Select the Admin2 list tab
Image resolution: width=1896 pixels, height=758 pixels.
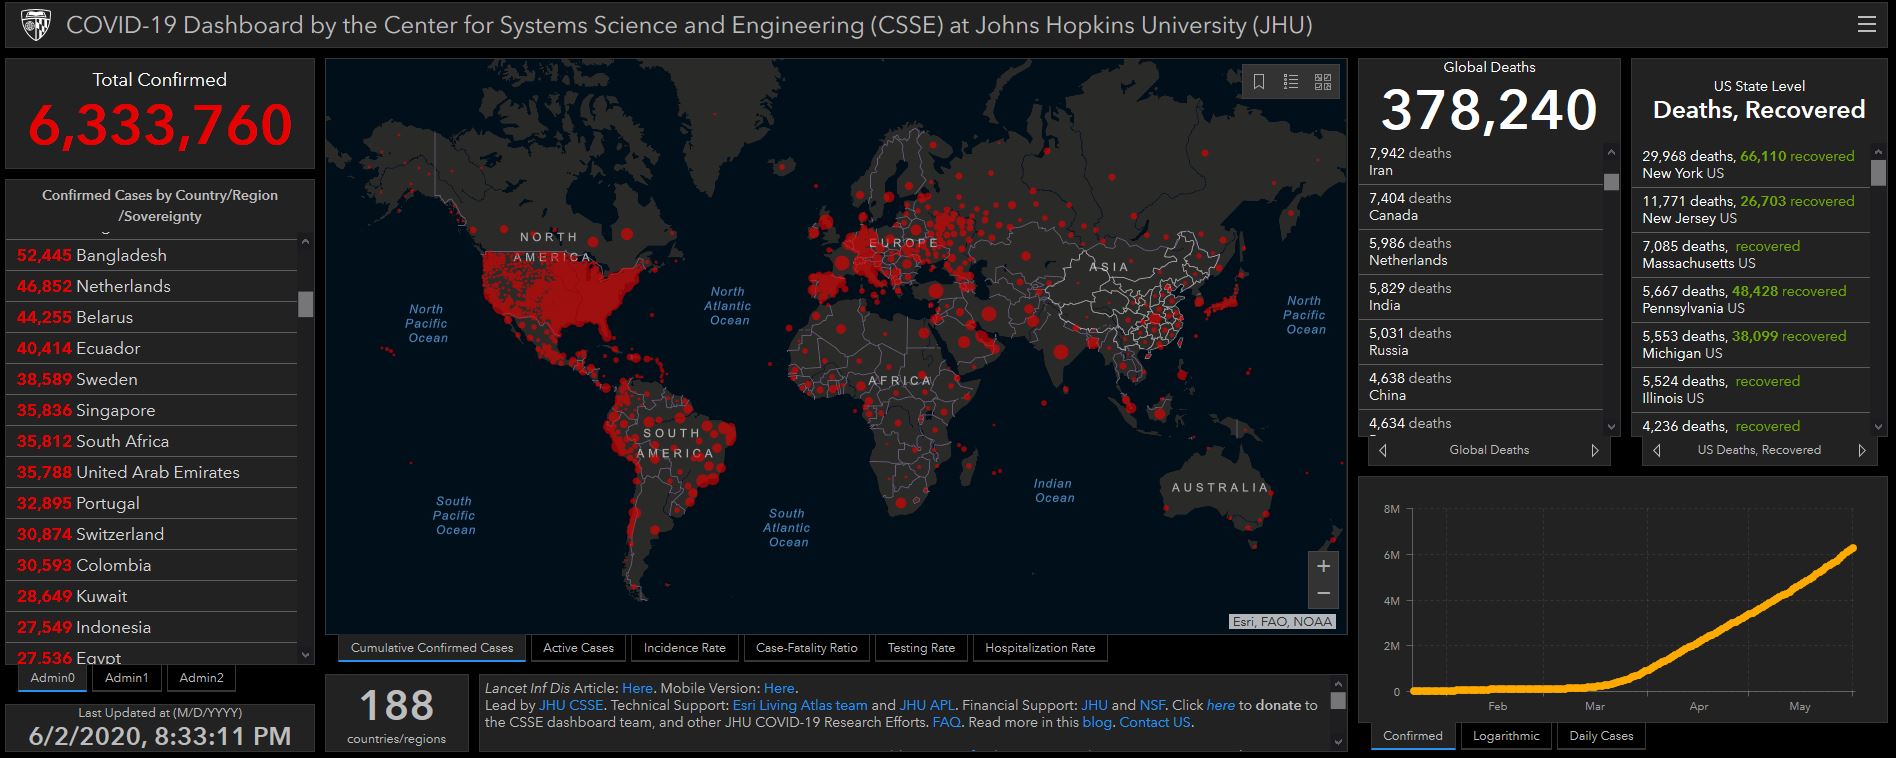pos(201,678)
